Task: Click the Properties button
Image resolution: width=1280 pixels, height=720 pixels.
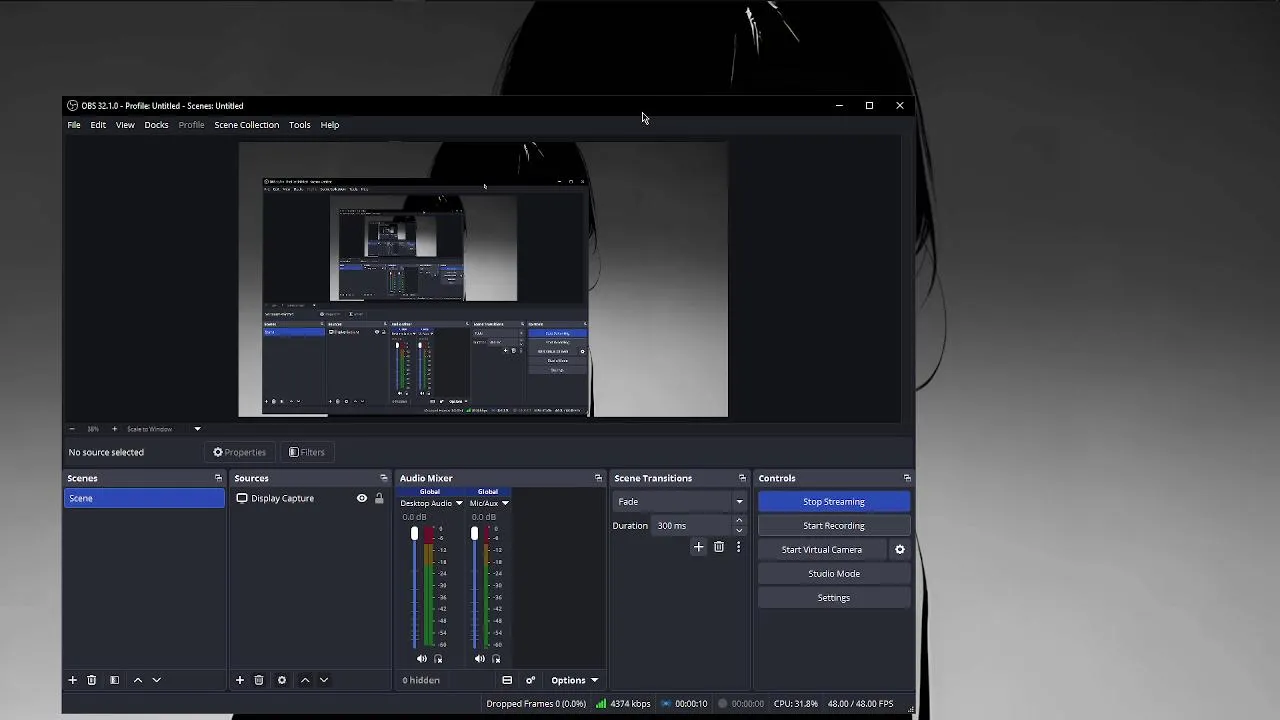Action: pos(239,452)
